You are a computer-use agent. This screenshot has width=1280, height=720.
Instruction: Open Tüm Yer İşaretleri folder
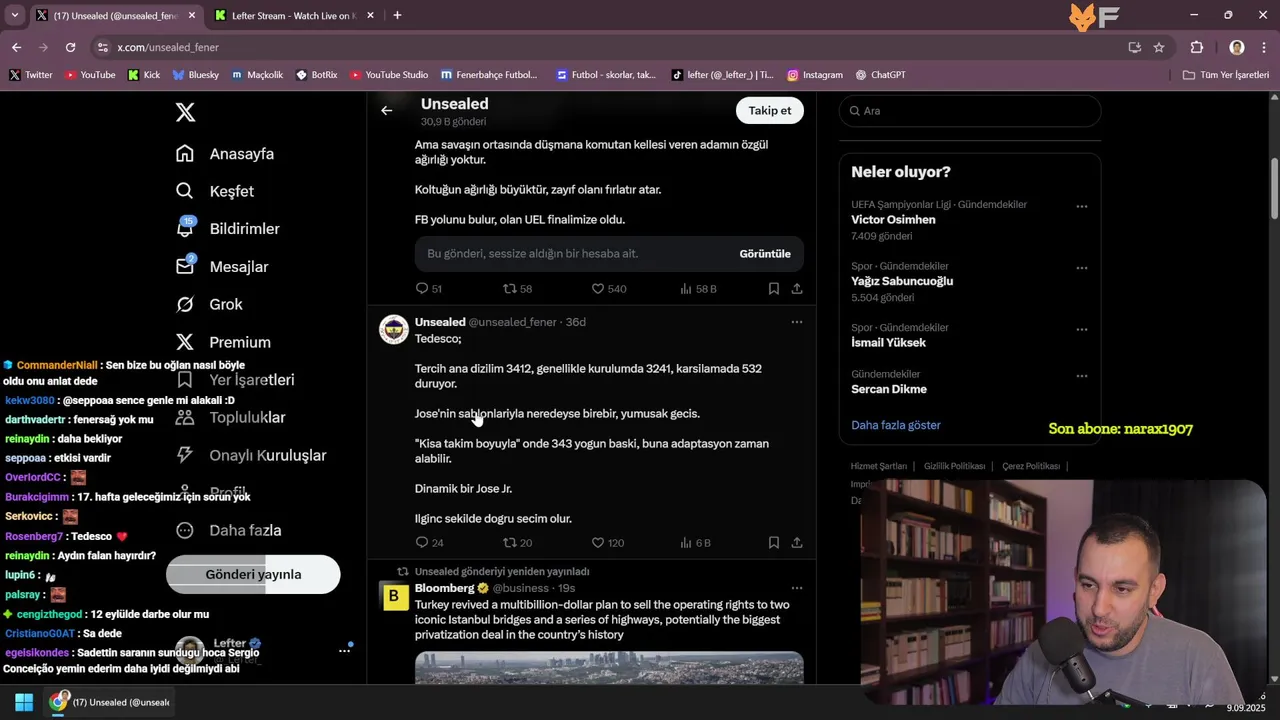click(1225, 75)
